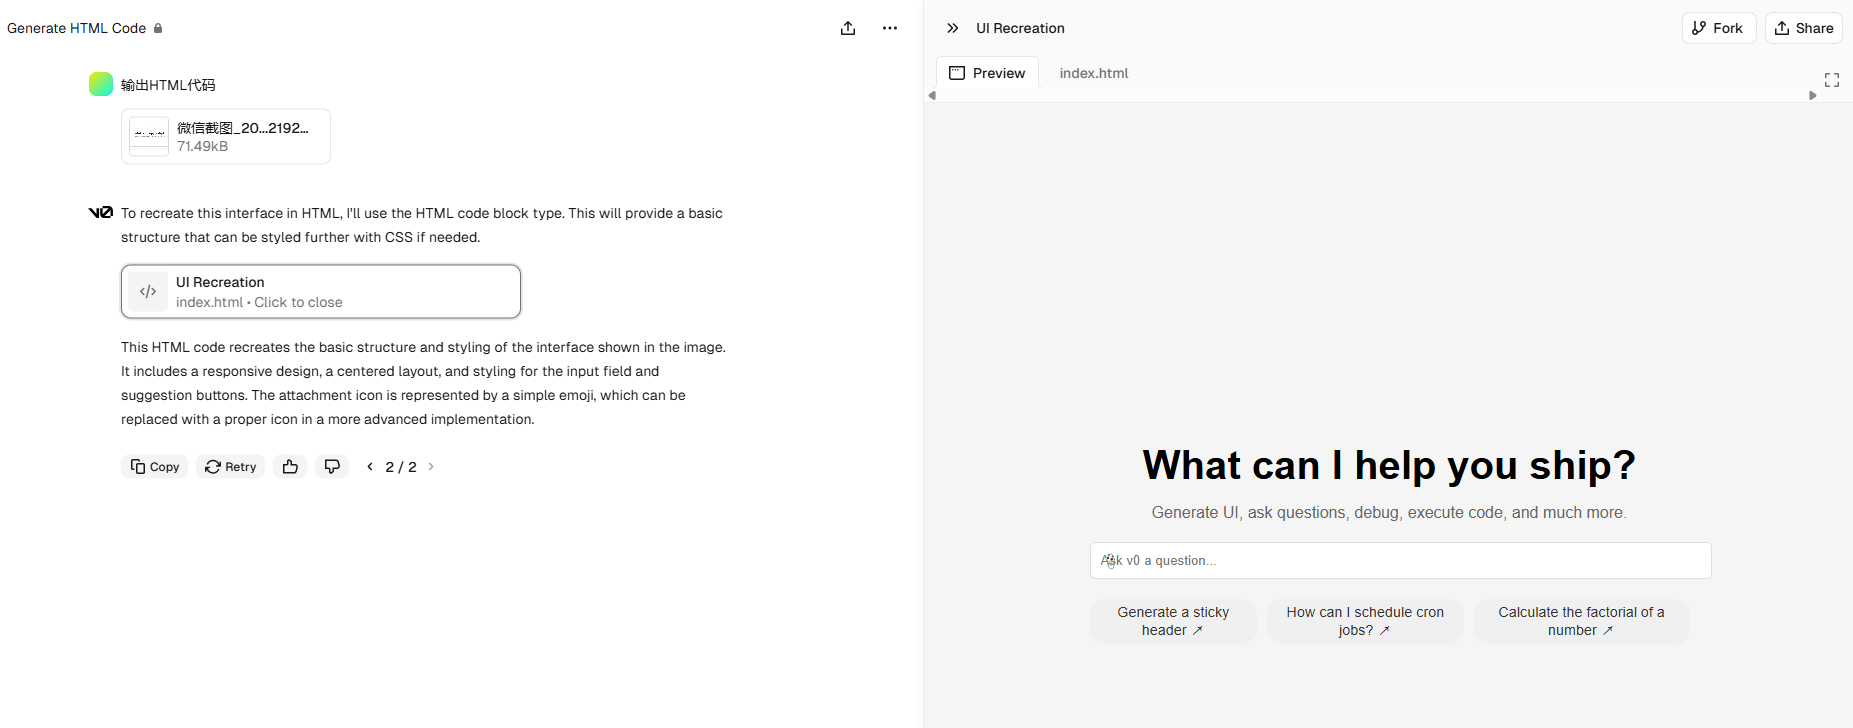Choose the How can I schedule cron jobs suggestion
Screen dimensions: 1853x728
tap(1364, 621)
